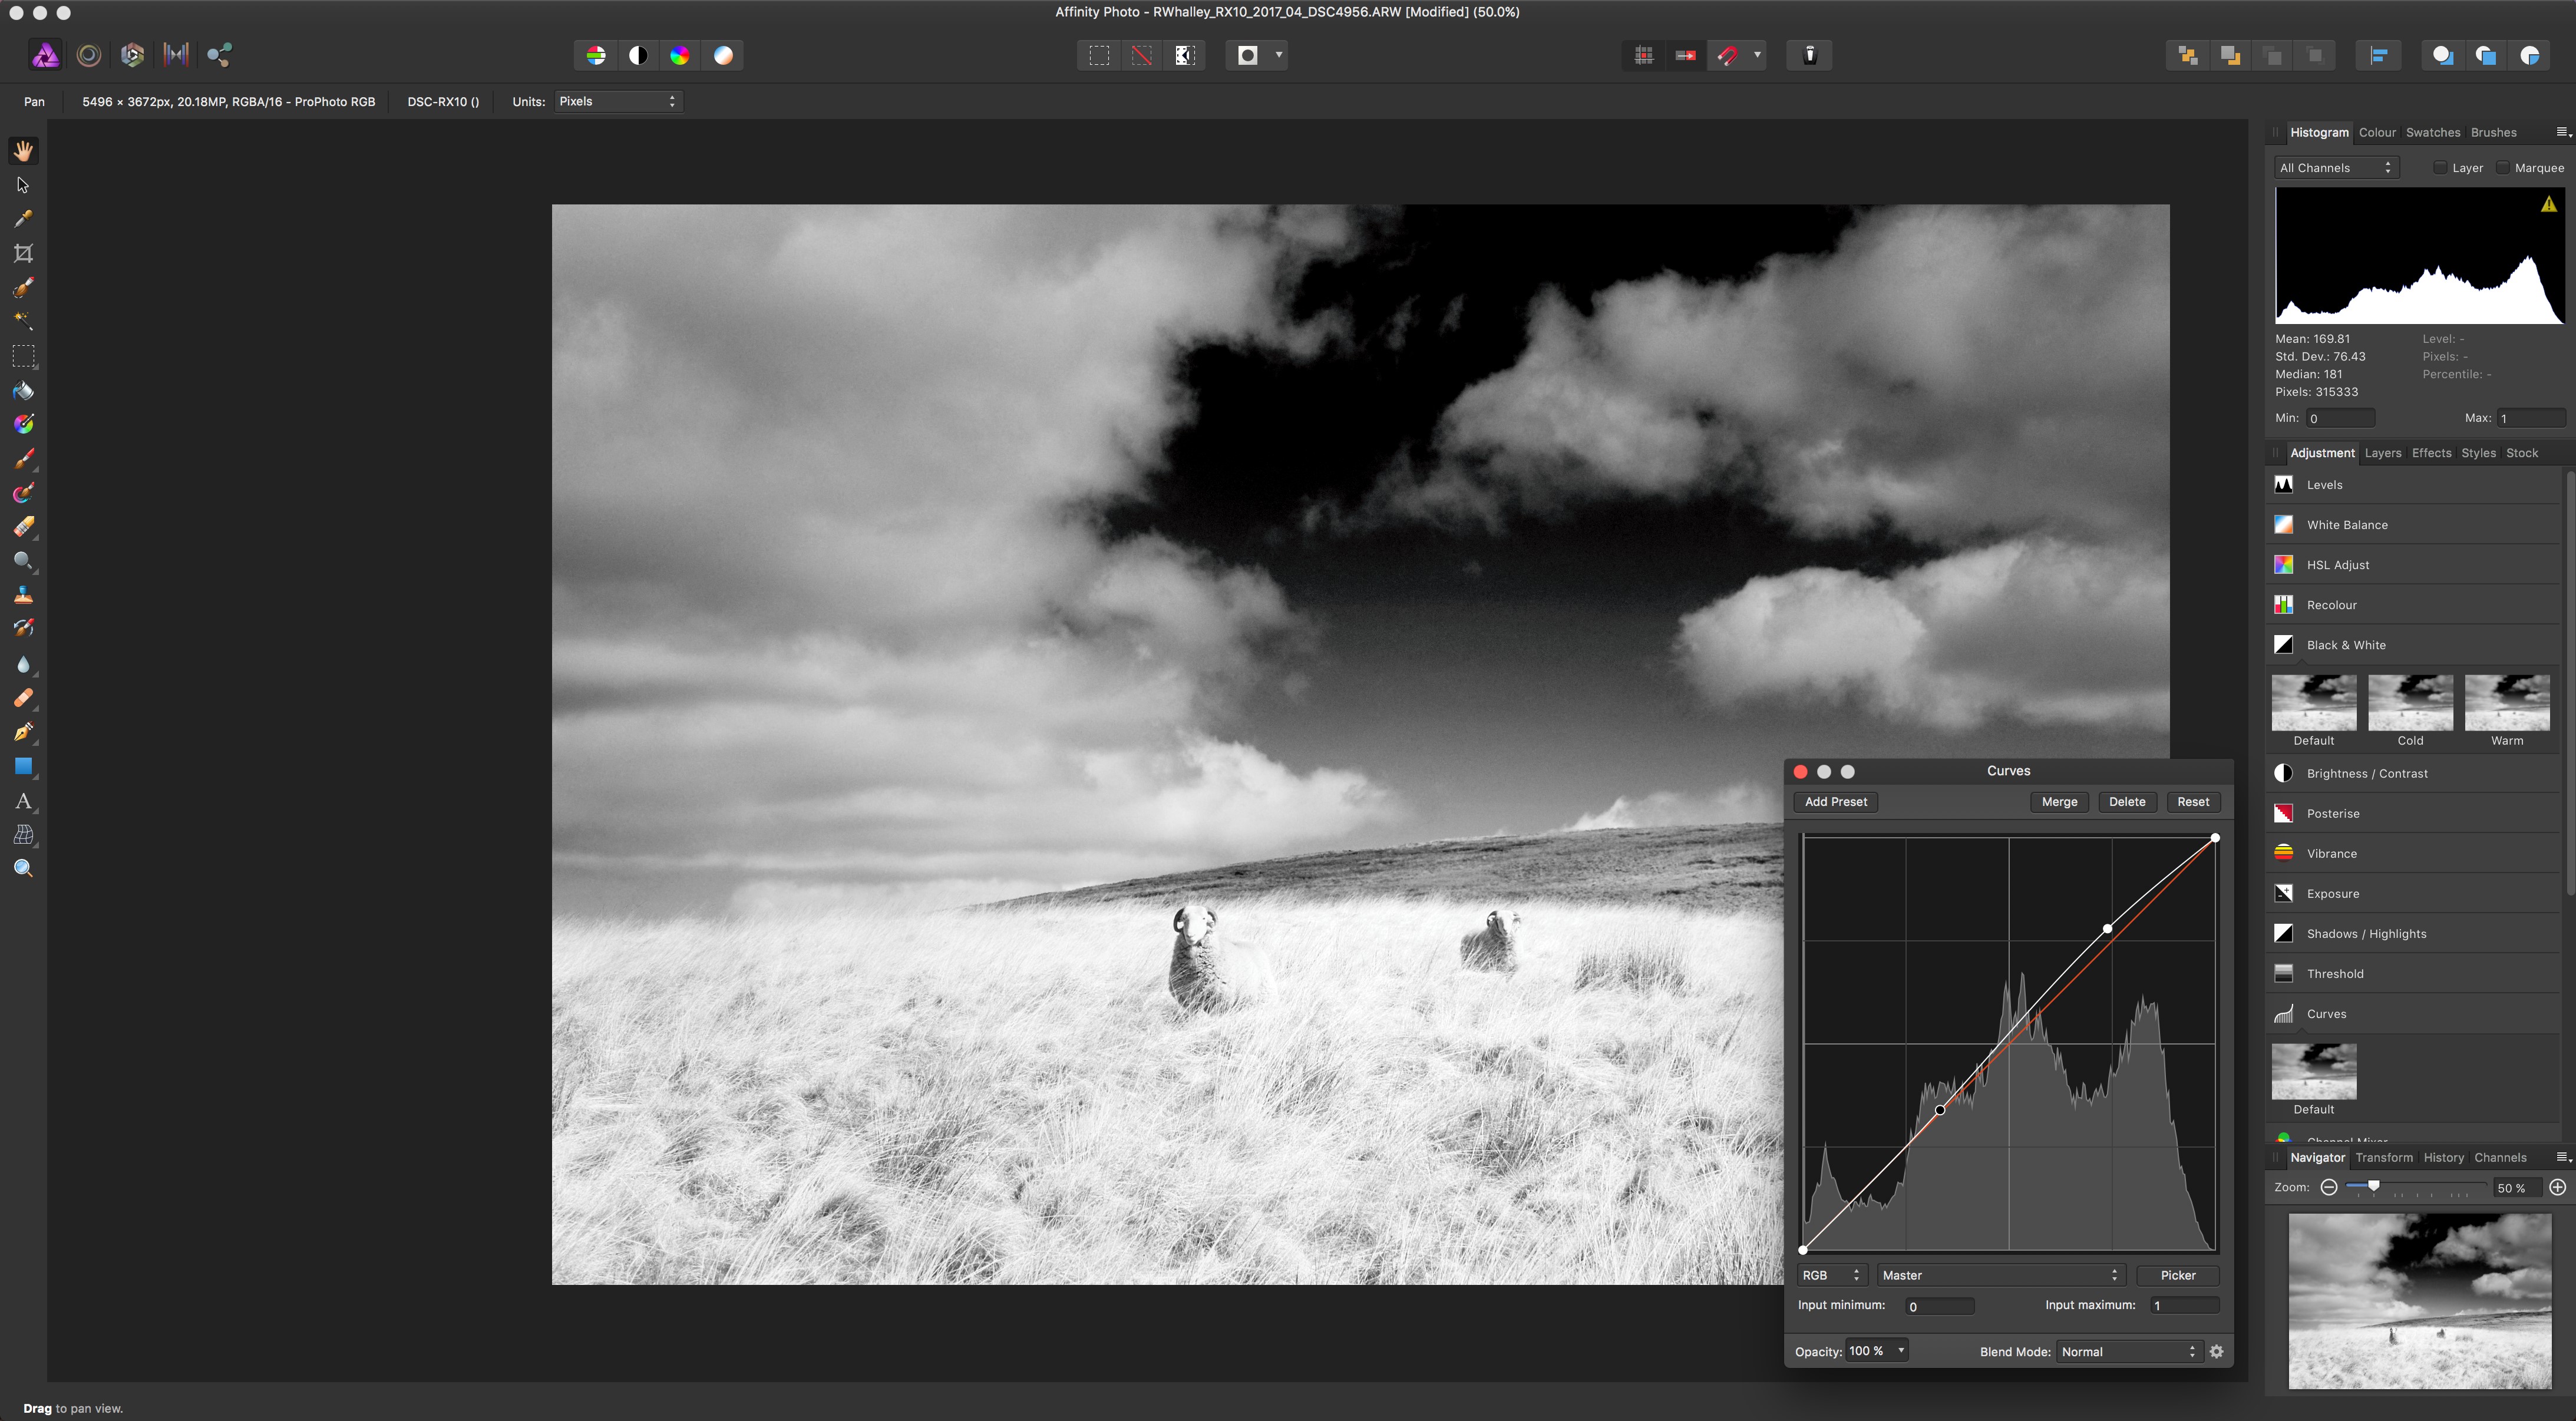Click the Navigator zoom slider
The width and height of the screenshot is (2576, 1421).
tap(2373, 1186)
